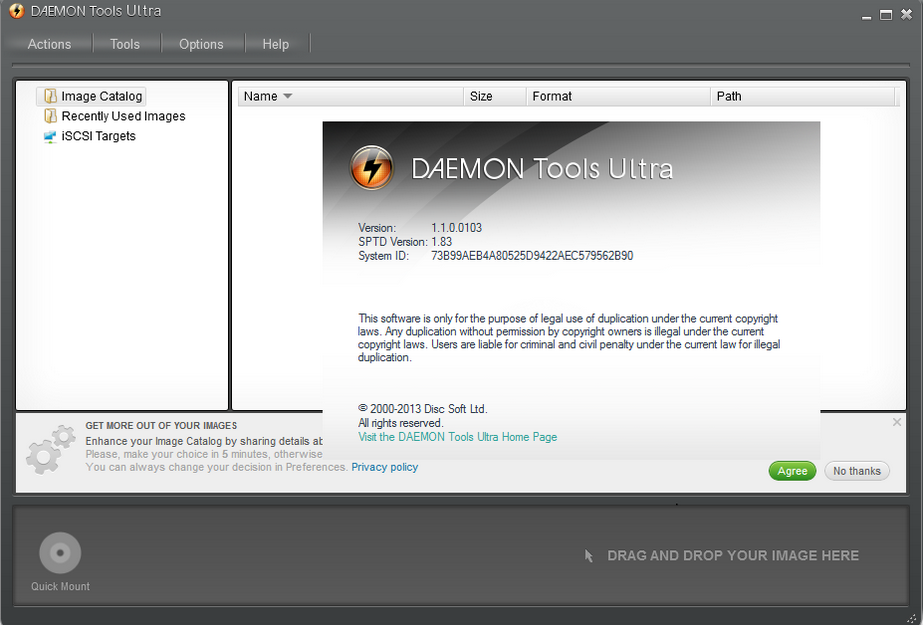
Task: Maximize the DAEMON Tools Ultra window
Action: point(886,15)
